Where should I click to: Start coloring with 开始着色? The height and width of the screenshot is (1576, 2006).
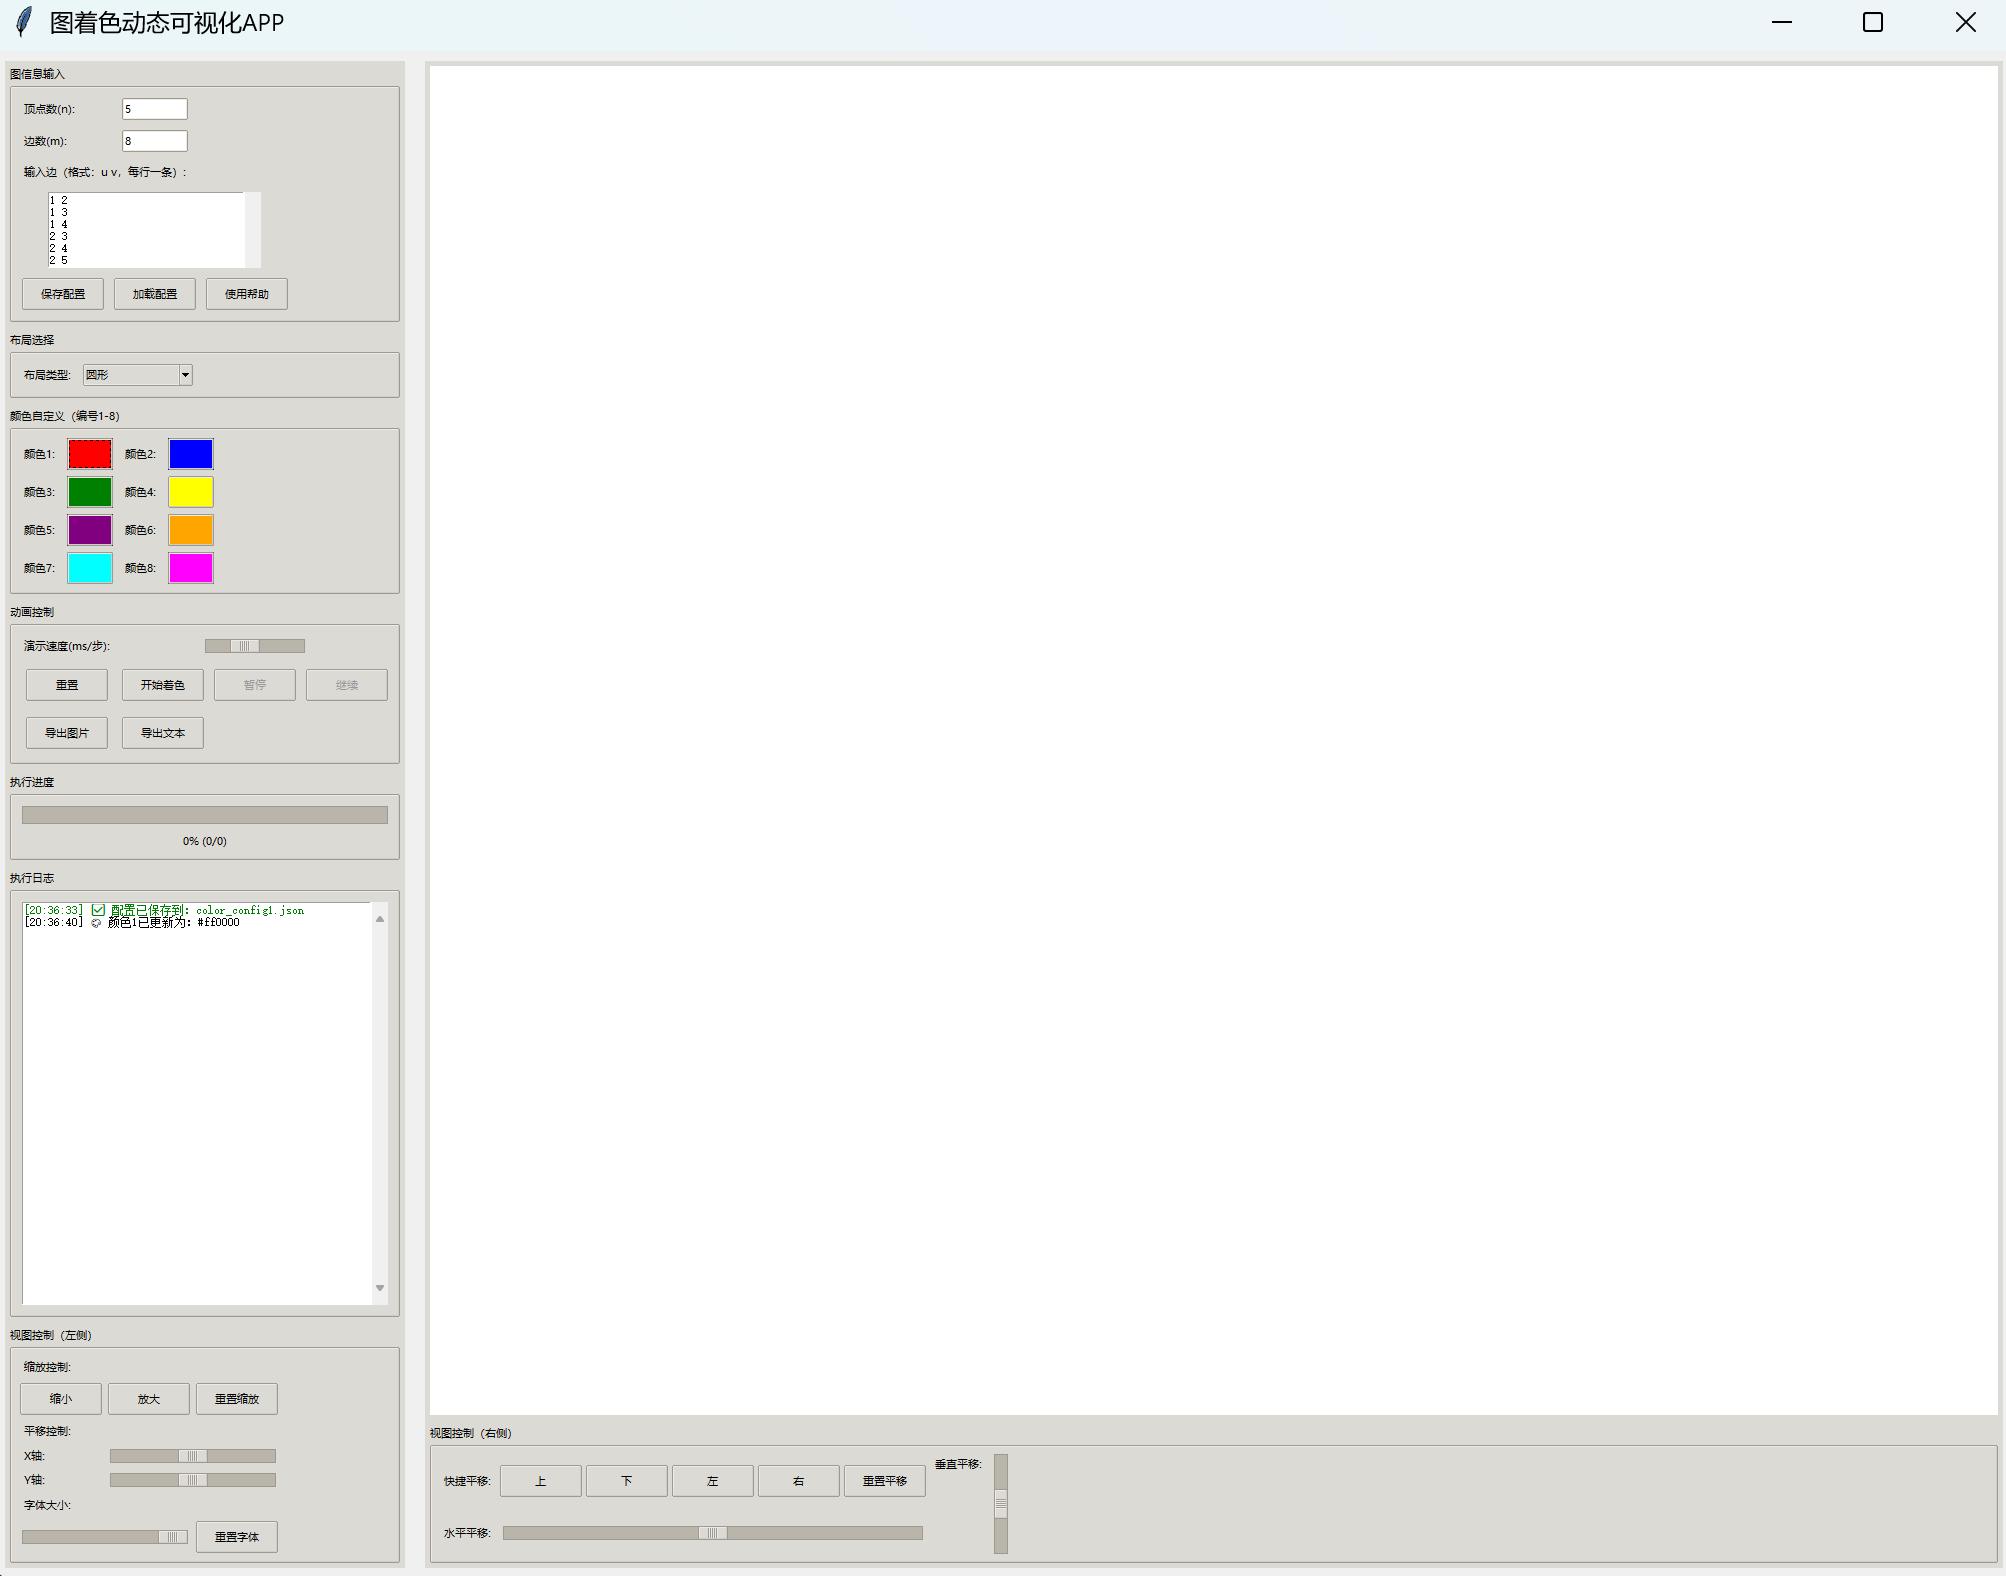[x=163, y=685]
